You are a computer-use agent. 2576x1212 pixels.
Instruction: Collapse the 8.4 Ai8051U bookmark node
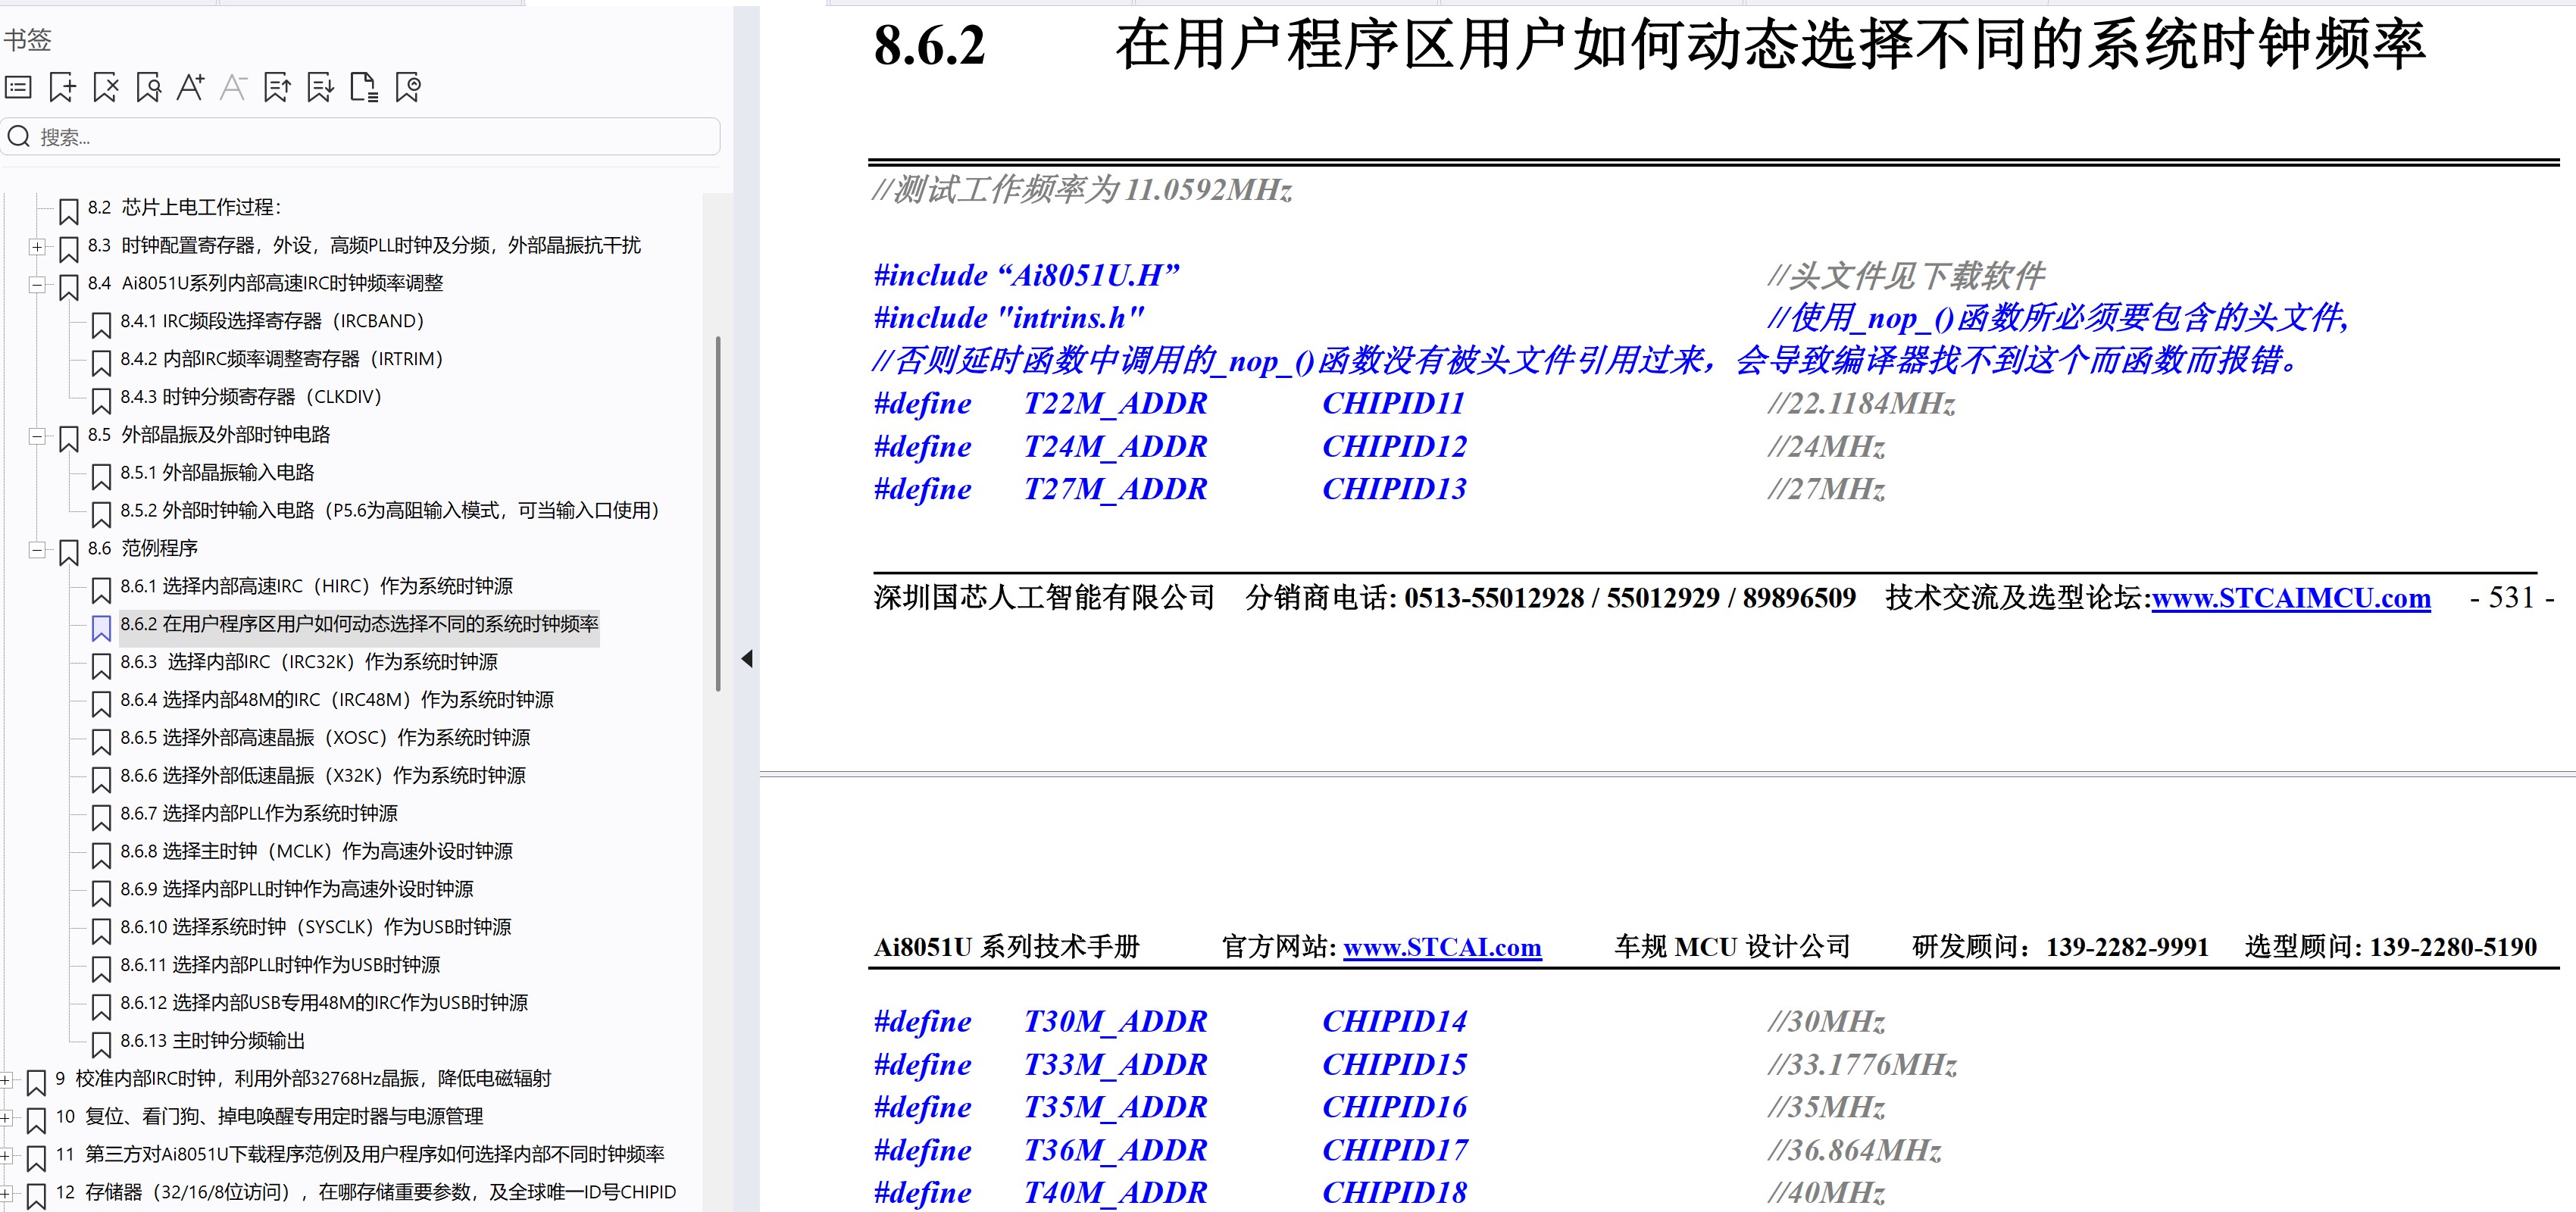(x=37, y=285)
